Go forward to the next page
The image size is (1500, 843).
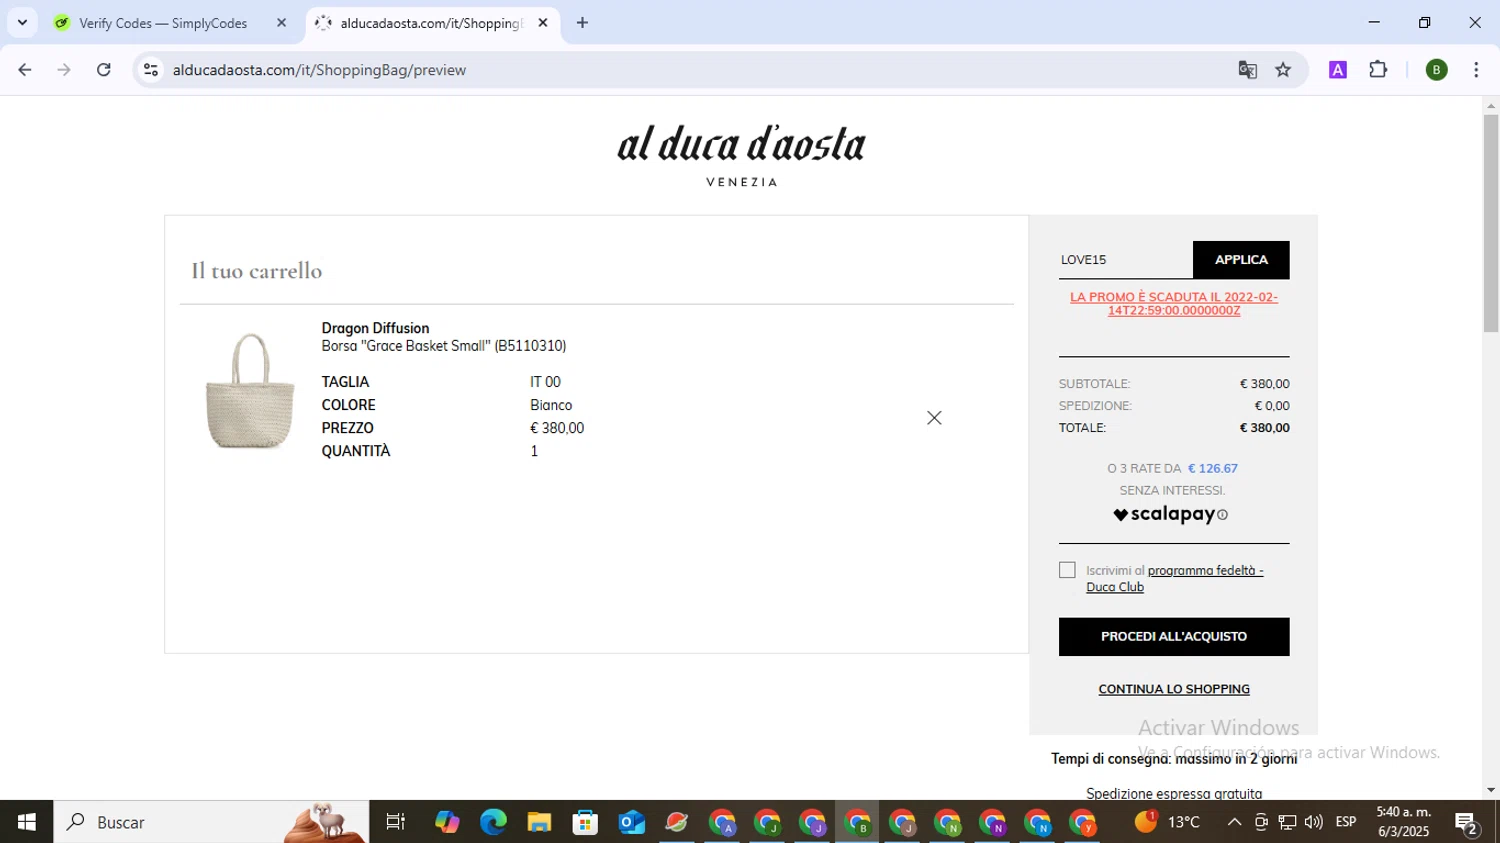(64, 70)
